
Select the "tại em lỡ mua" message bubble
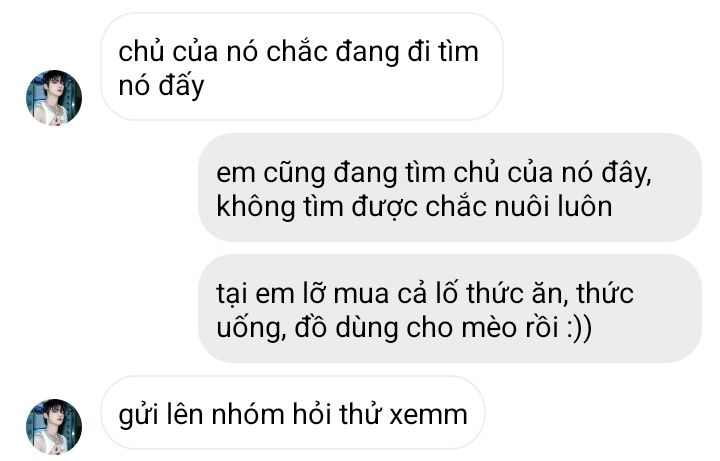(x=450, y=309)
